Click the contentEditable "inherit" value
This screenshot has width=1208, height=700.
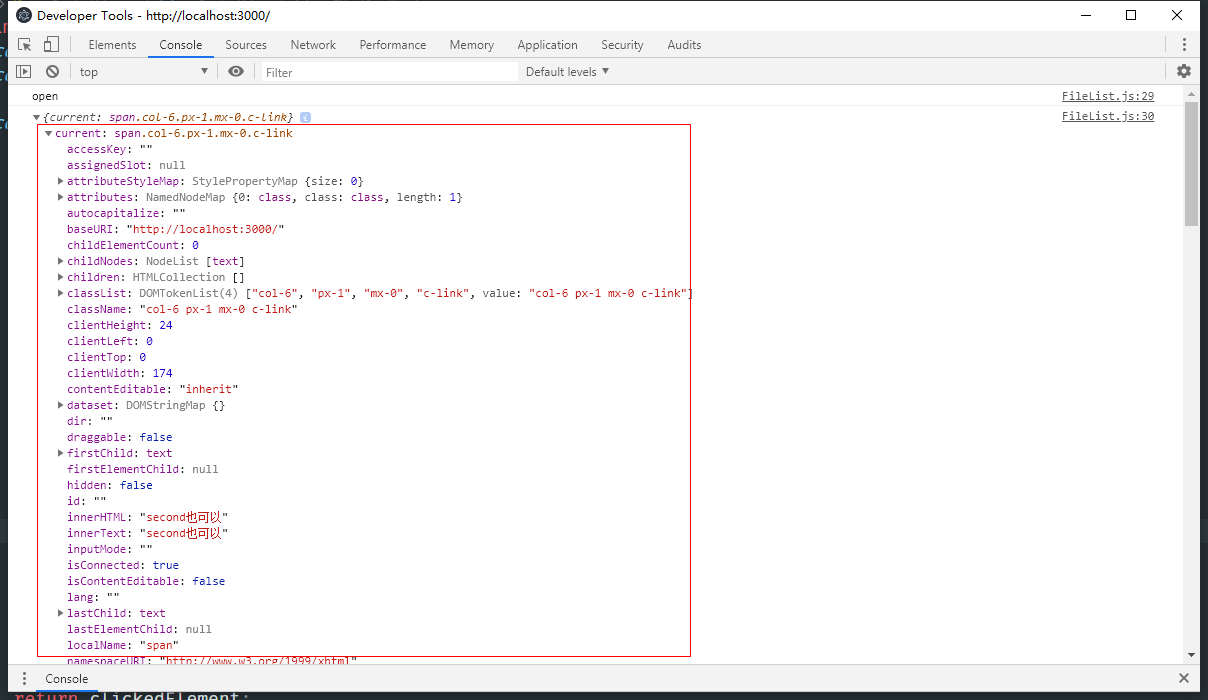point(209,389)
